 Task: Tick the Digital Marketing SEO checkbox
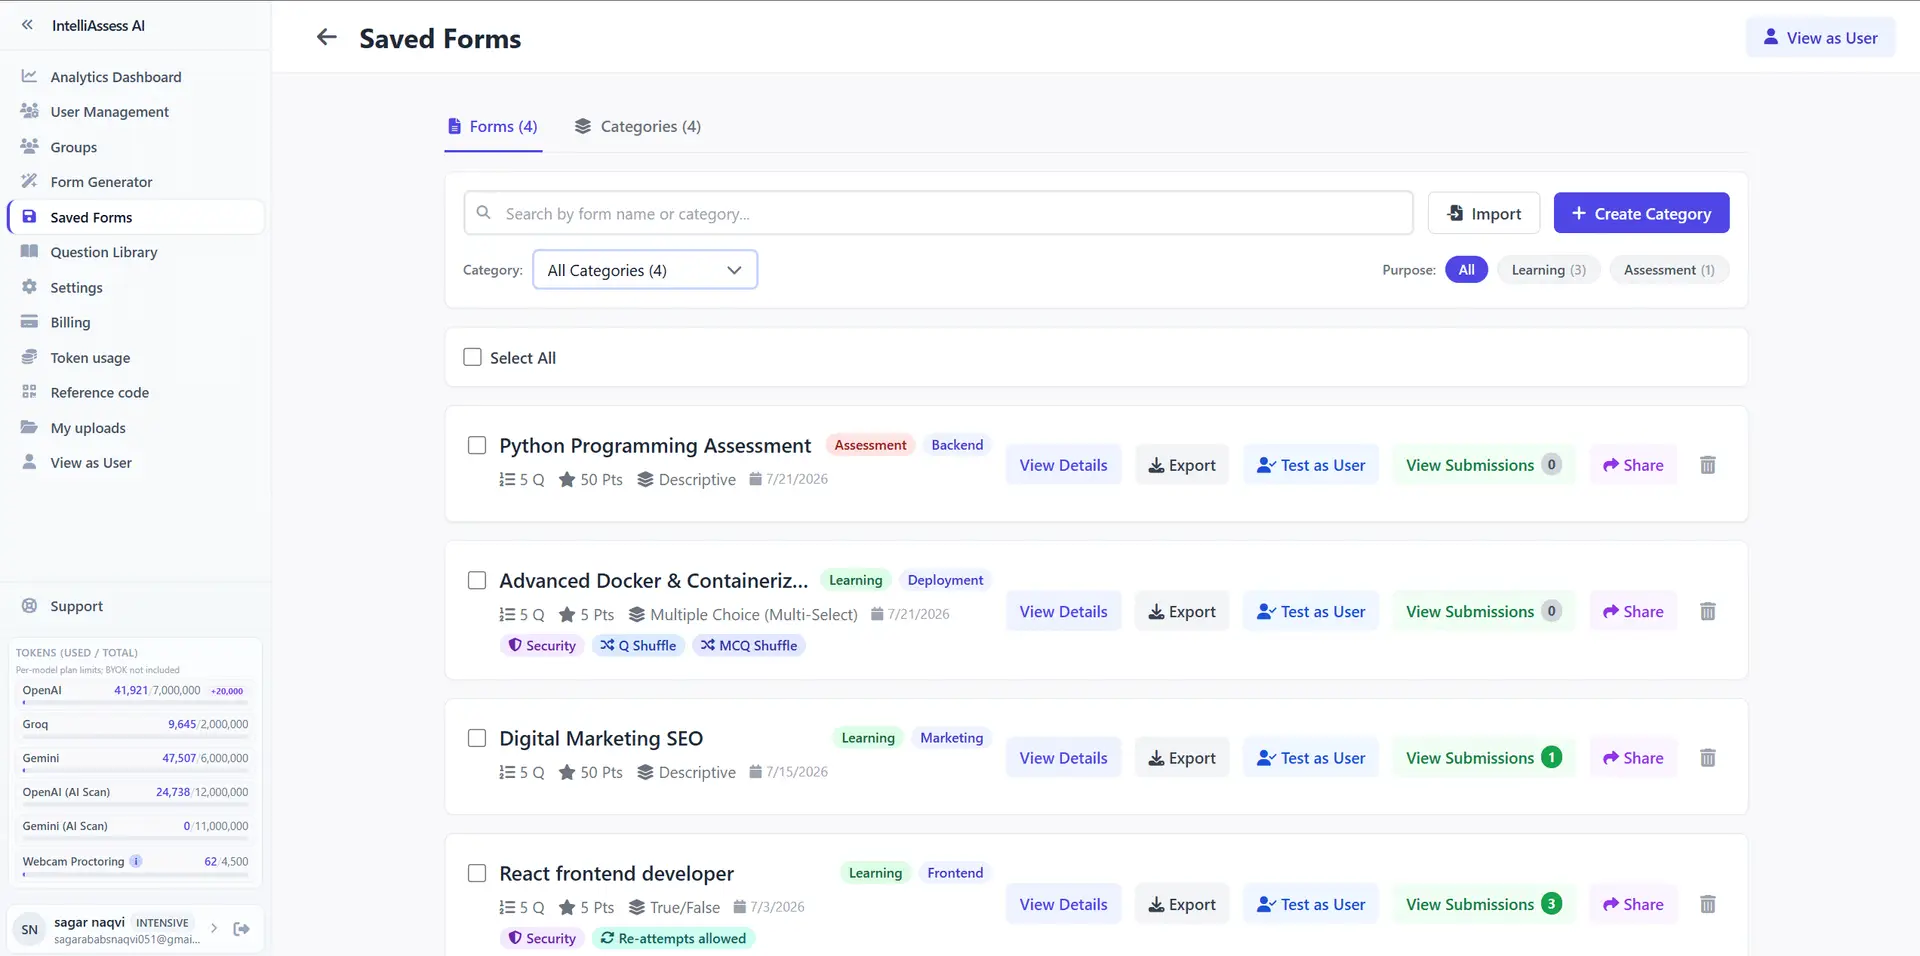477,738
